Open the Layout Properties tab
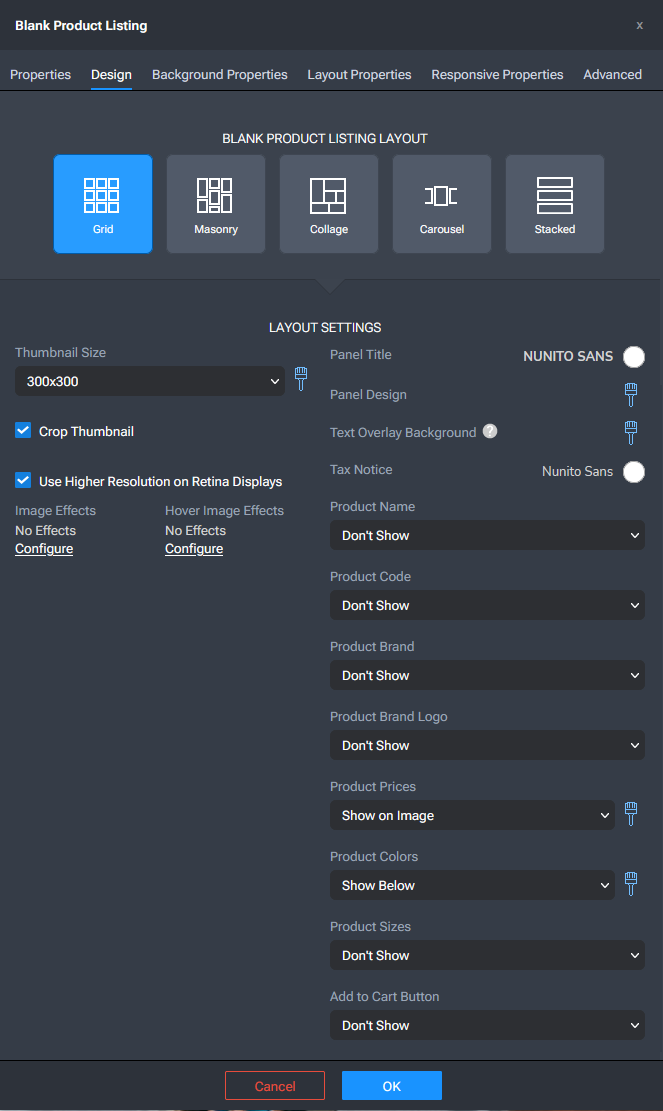The image size is (663, 1111). (x=359, y=74)
